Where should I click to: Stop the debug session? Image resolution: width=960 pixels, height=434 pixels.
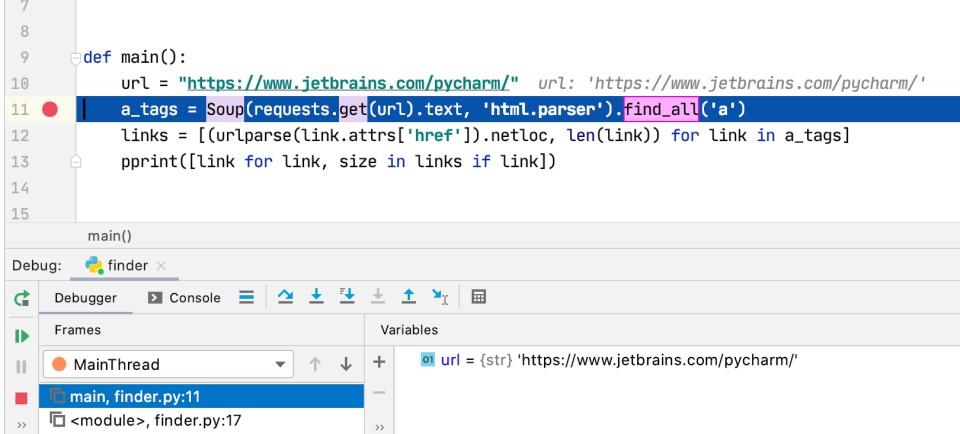coord(21,398)
